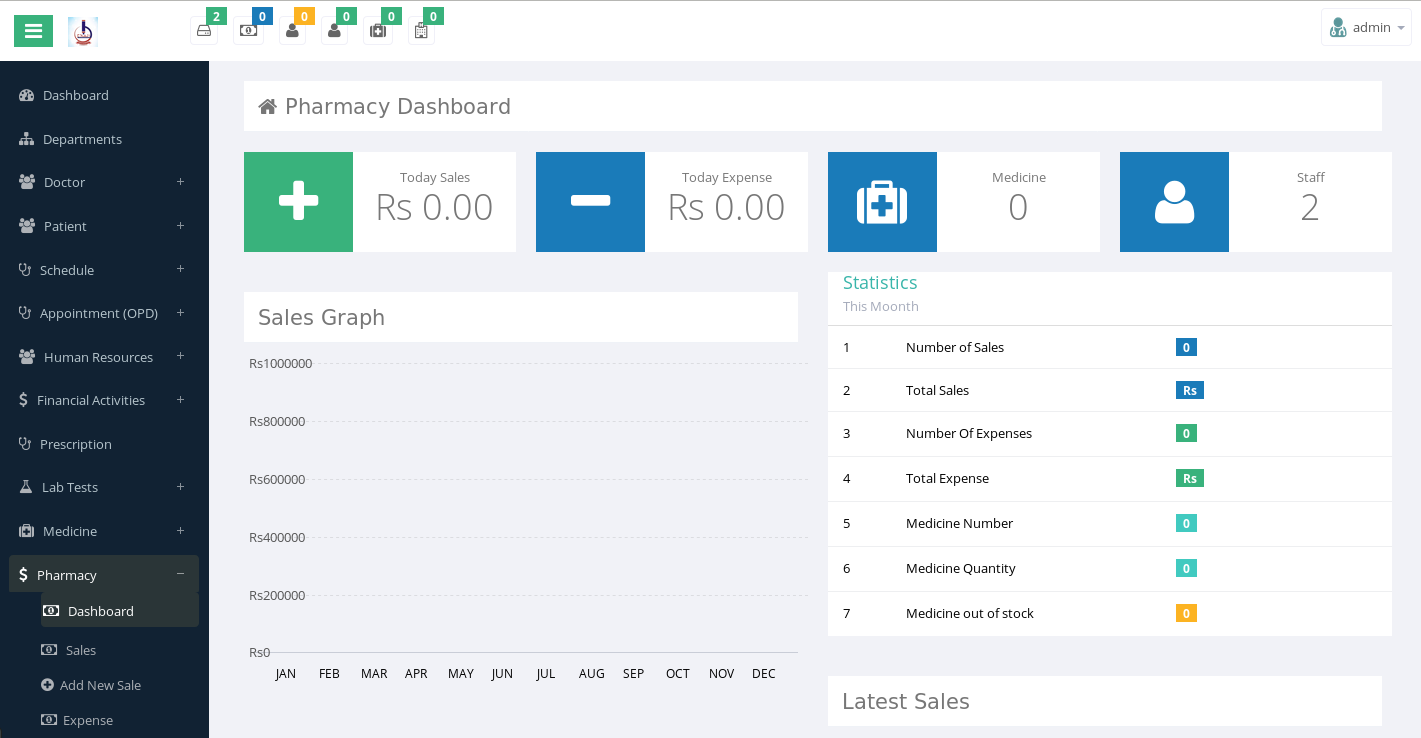
Task: Click the Number Of Expenses row label
Action: click(969, 433)
